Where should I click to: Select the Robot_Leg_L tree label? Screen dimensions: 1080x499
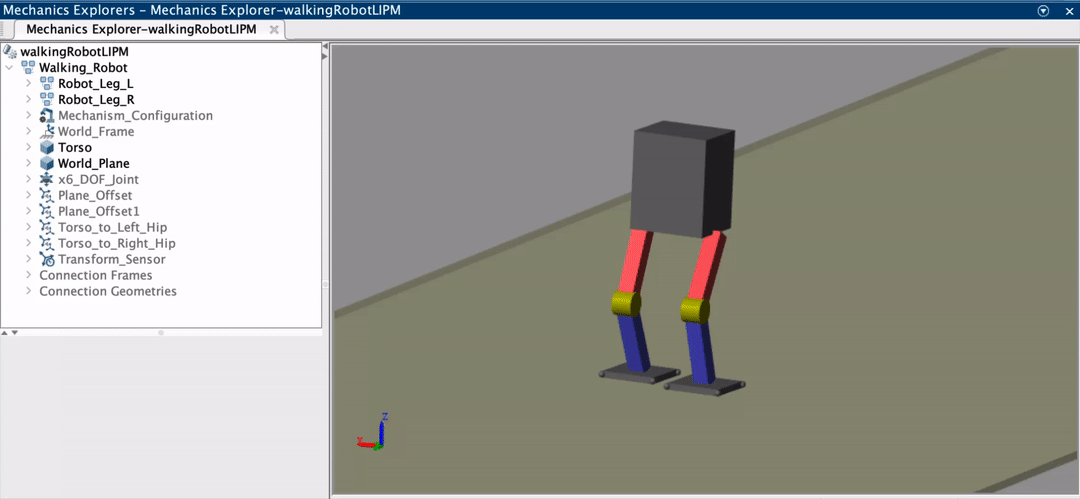point(96,83)
